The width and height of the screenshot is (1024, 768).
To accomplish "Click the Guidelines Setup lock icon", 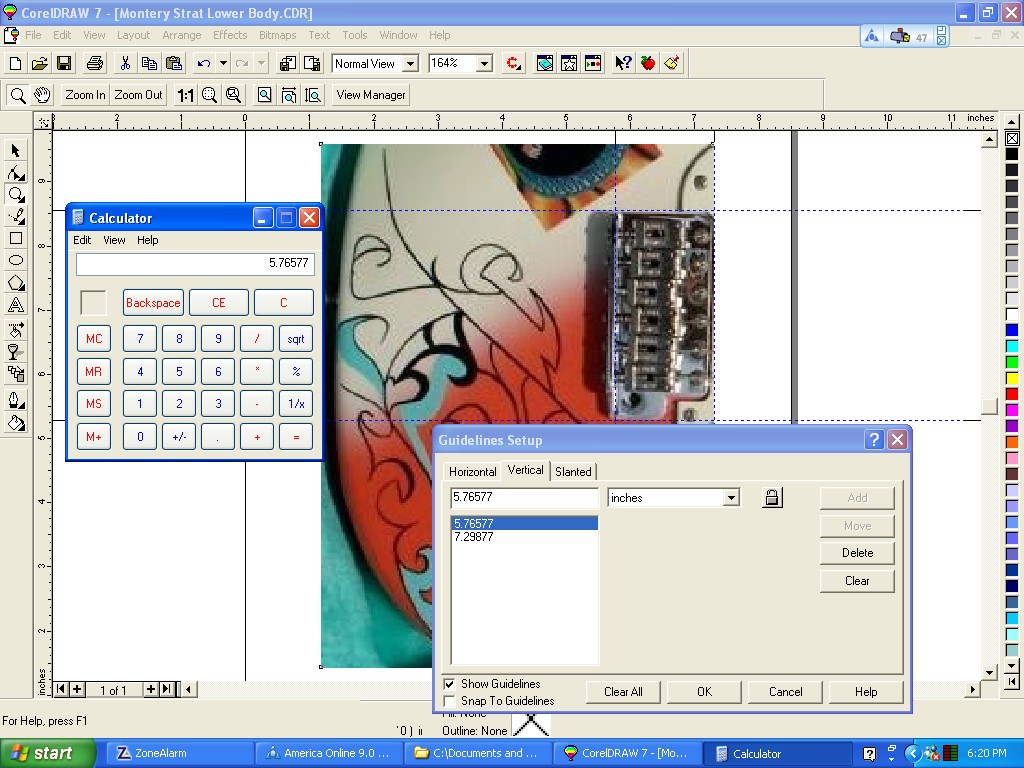I will 772,498.
